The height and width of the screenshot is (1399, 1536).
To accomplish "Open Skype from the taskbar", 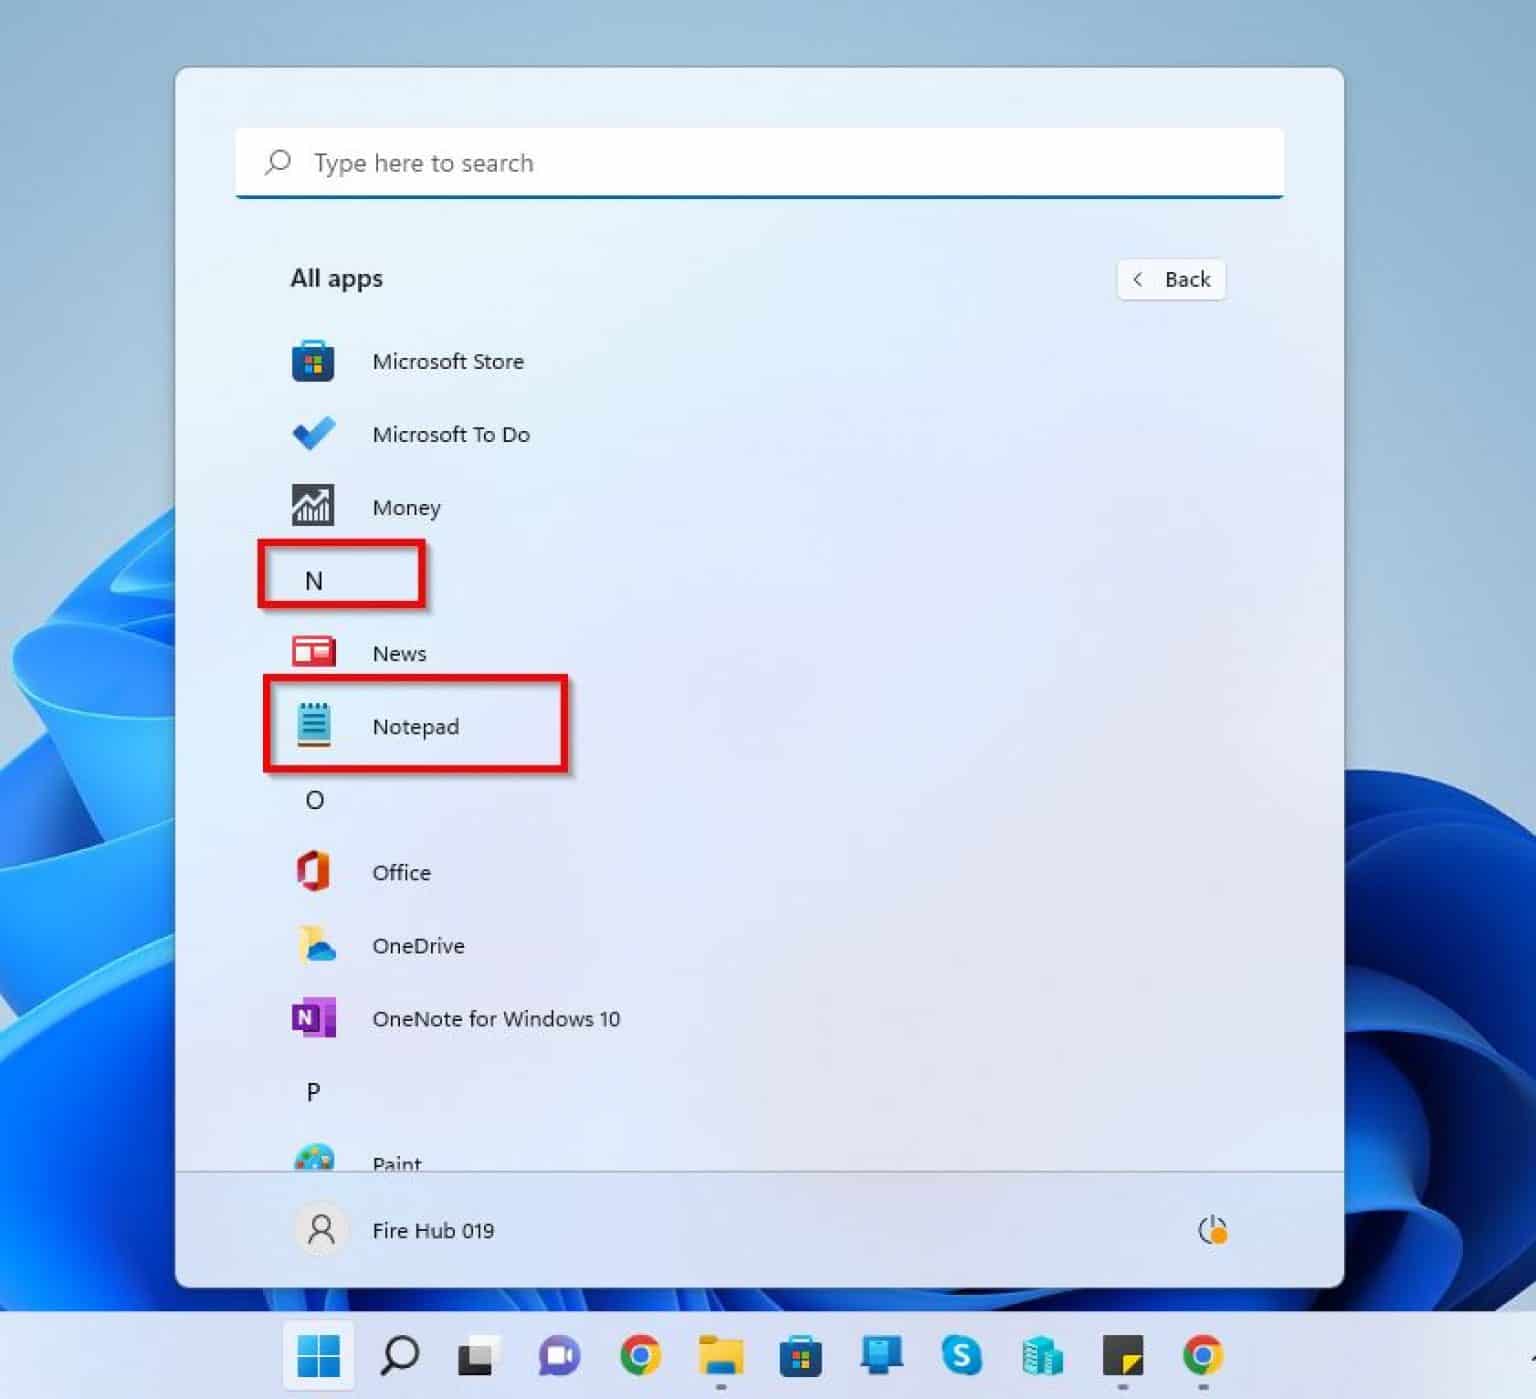I will [960, 1357].
